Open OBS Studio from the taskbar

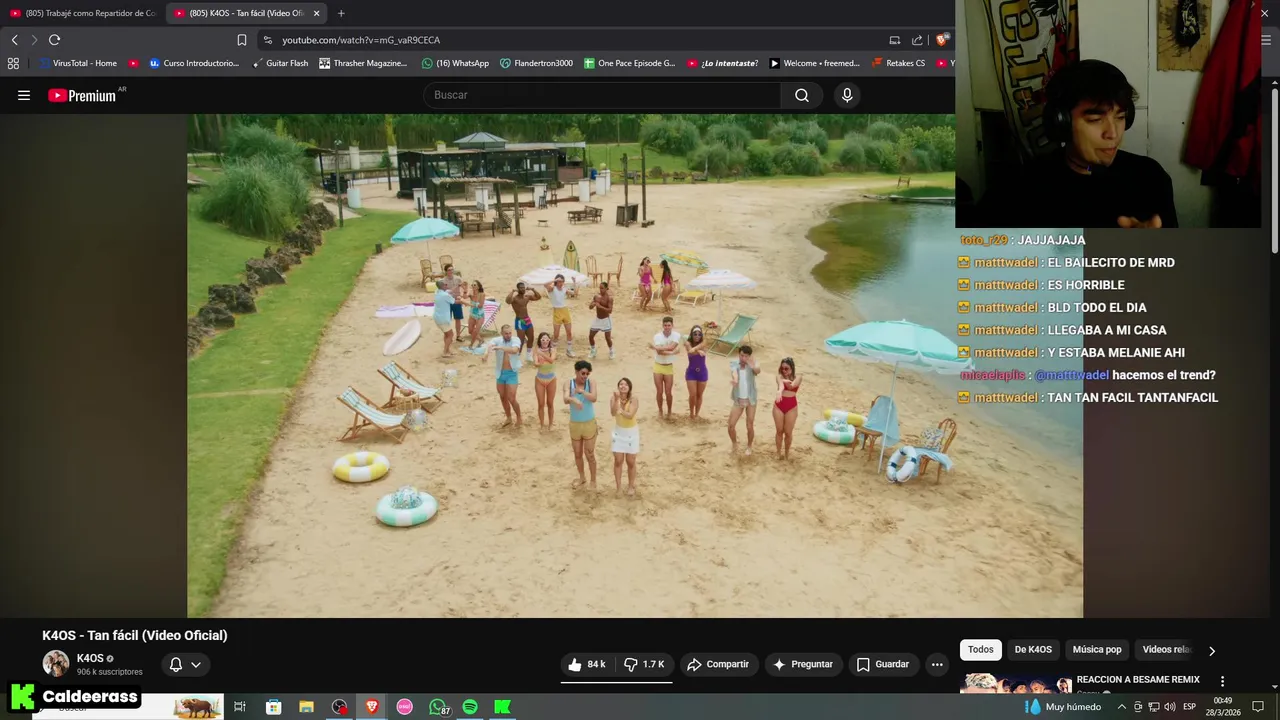coord(339,707)
